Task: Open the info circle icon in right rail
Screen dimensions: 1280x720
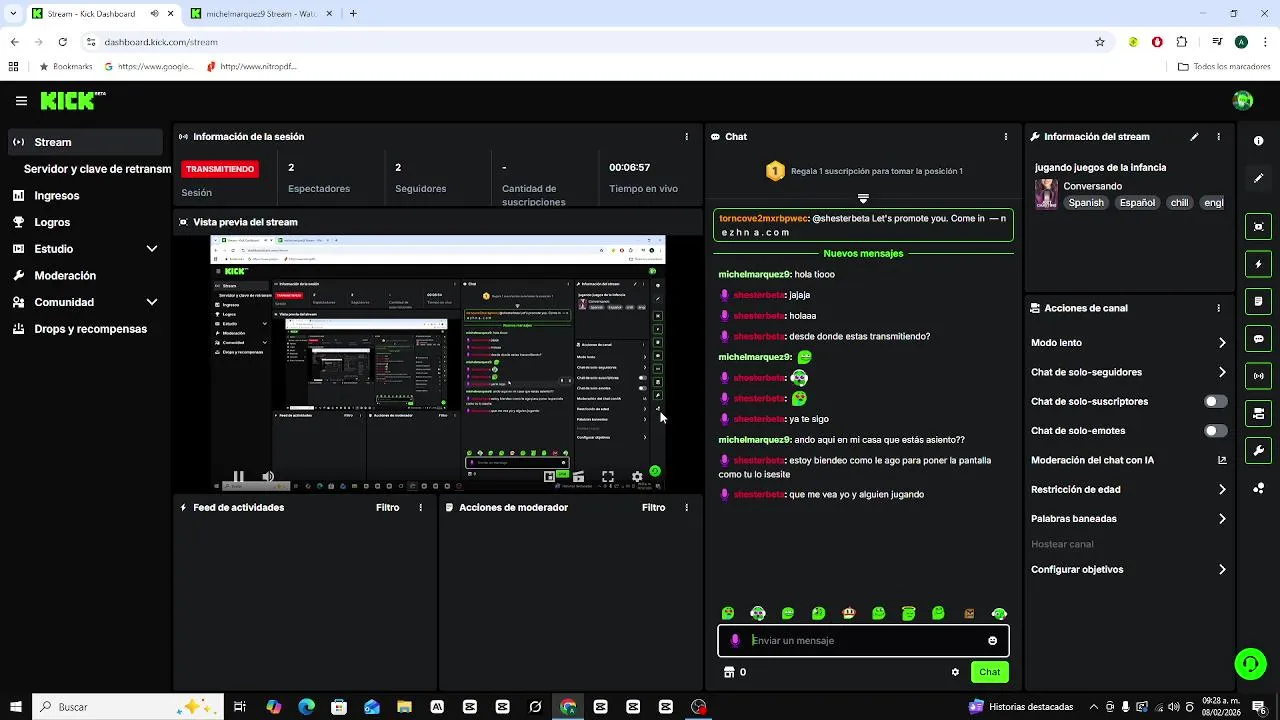Action: tap(1259, 141)
